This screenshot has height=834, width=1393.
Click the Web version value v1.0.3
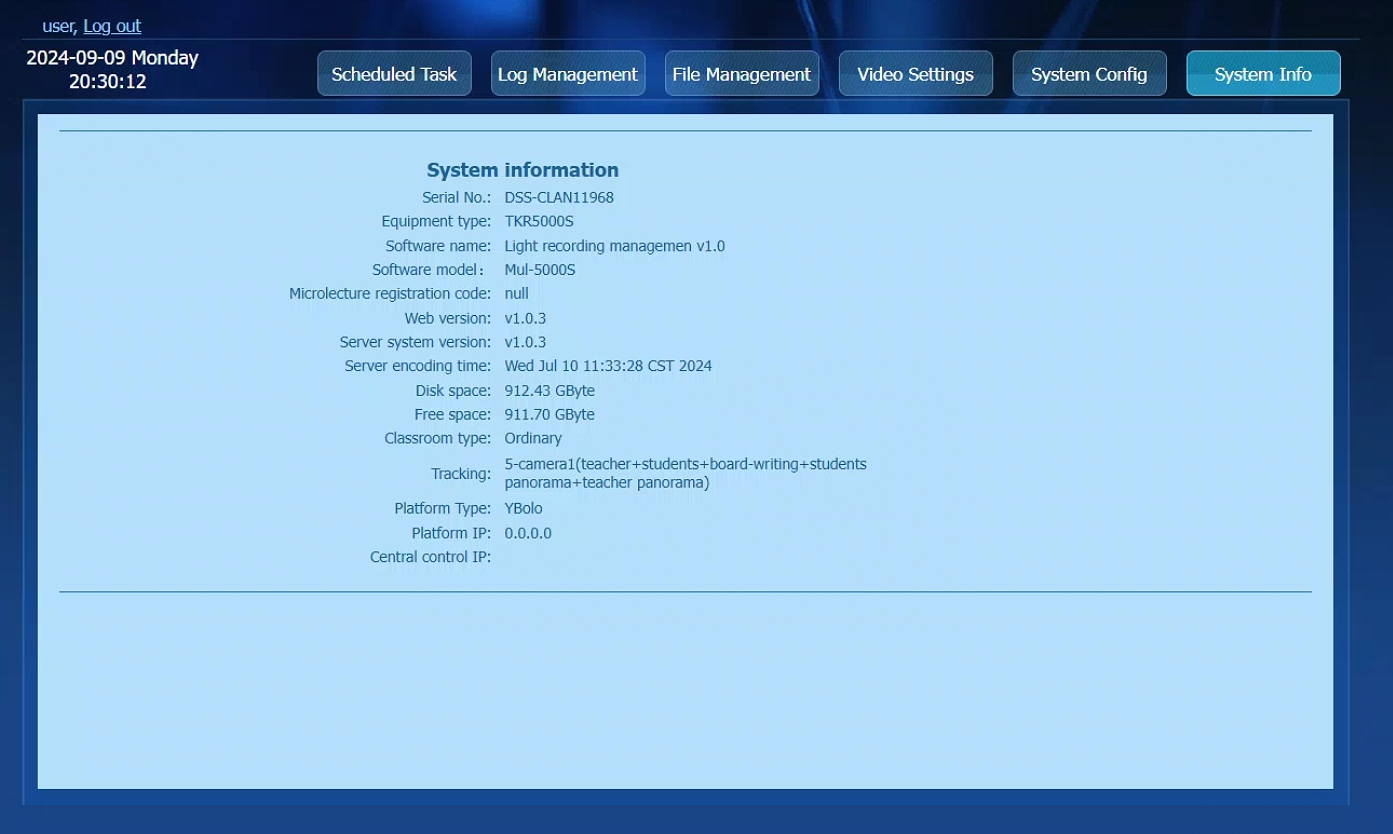(x=525, y=318)
